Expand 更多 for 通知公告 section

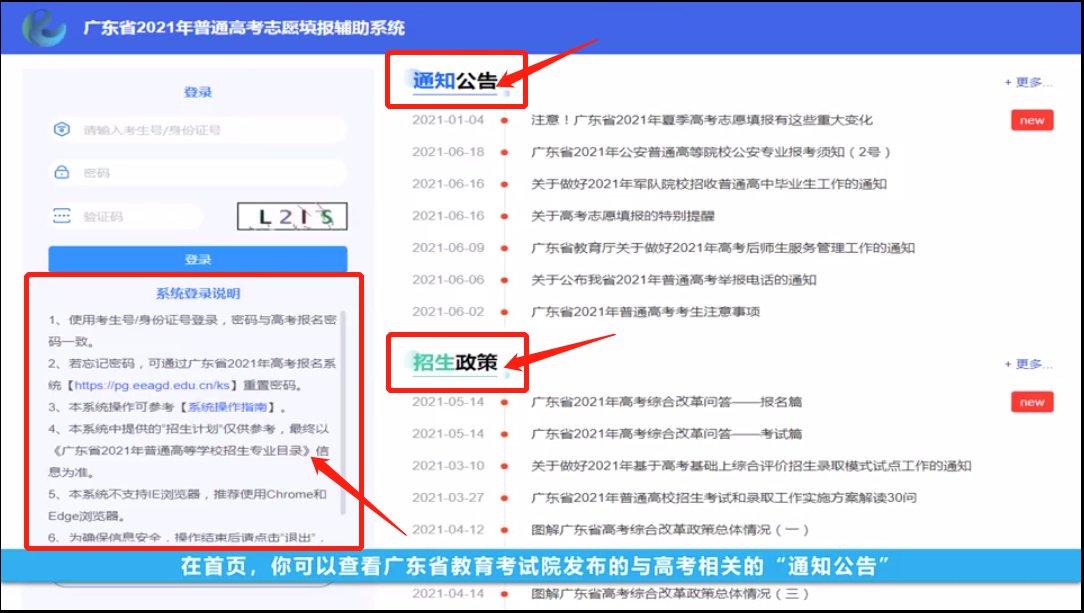point(1028,83)
